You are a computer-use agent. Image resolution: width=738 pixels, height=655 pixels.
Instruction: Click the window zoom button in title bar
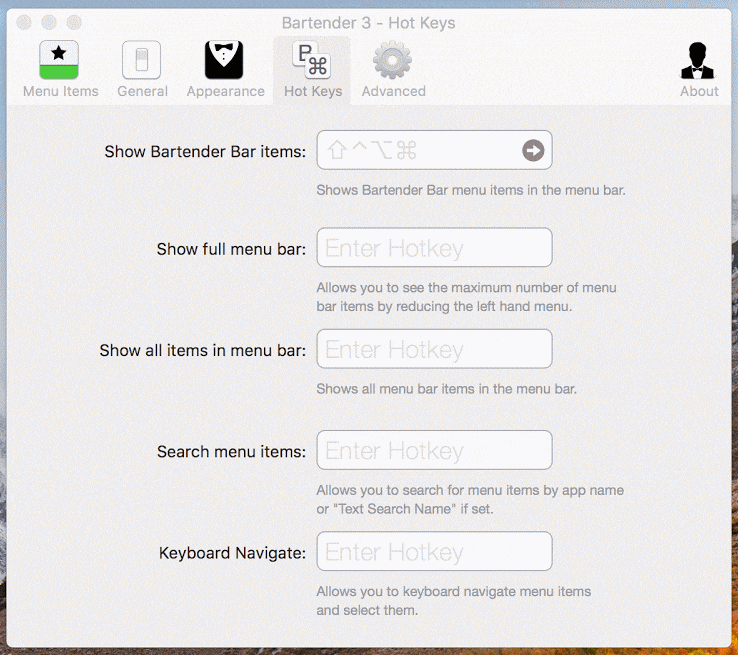tap(74, 22)
